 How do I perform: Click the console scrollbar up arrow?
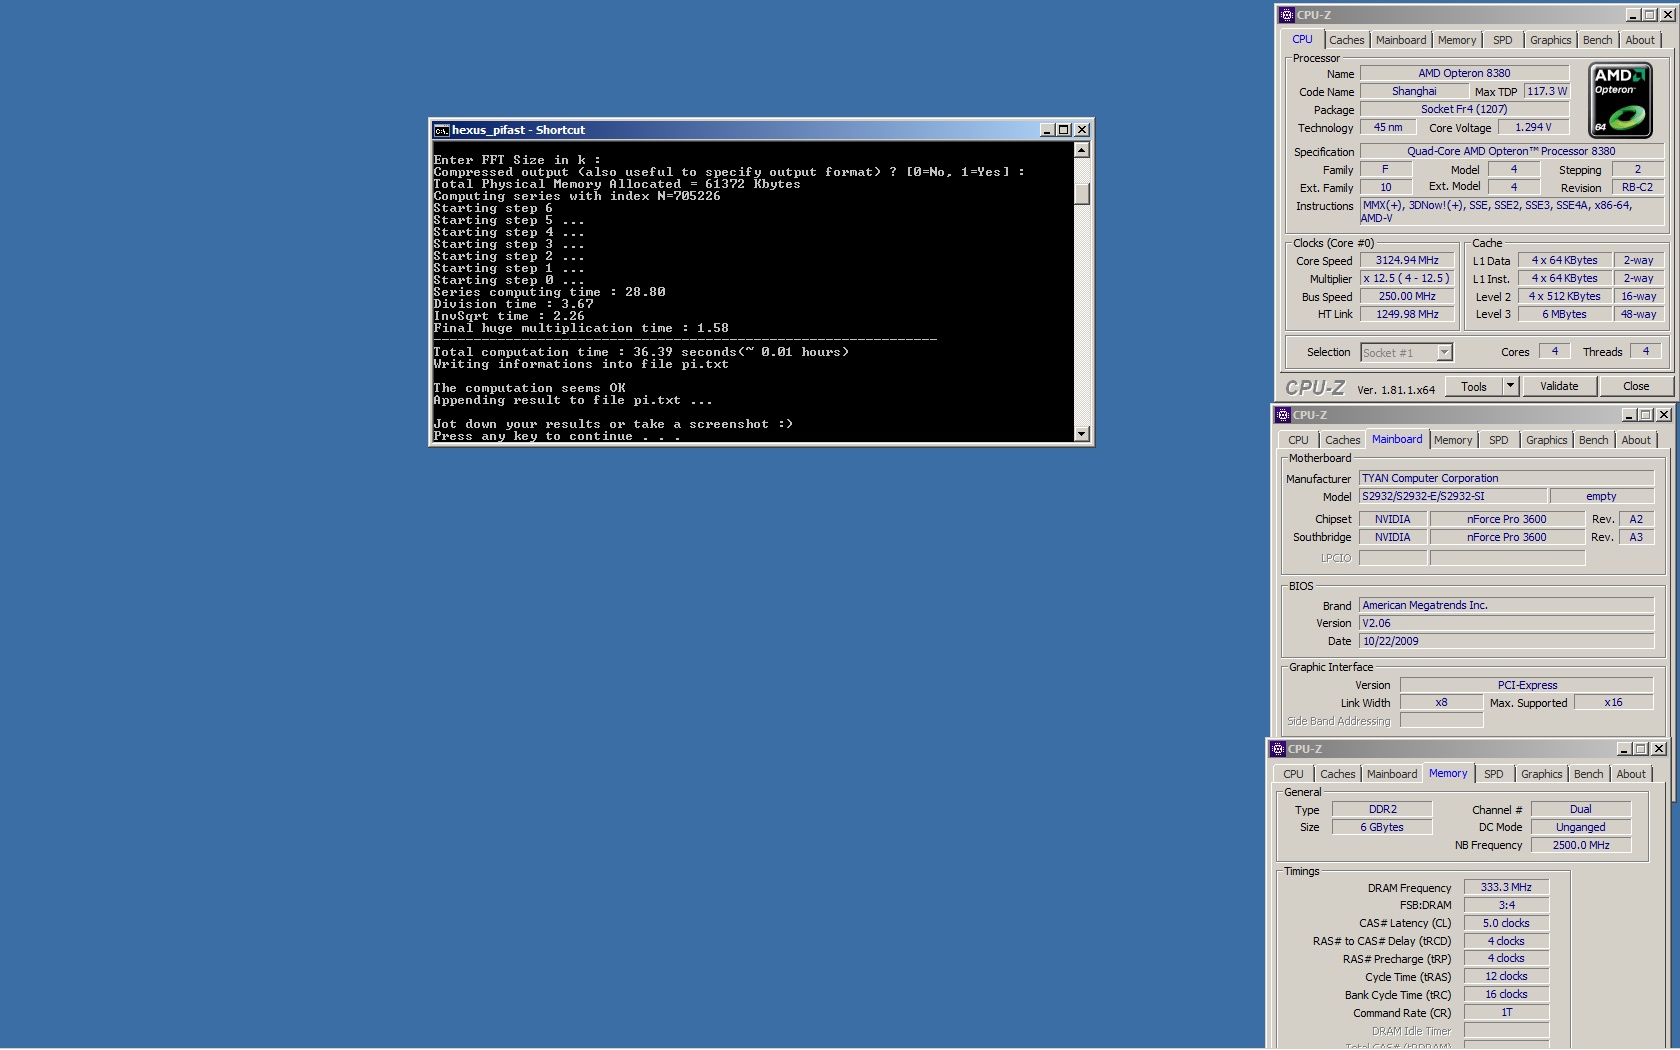pyautogui.click(x=1081, y=150)
